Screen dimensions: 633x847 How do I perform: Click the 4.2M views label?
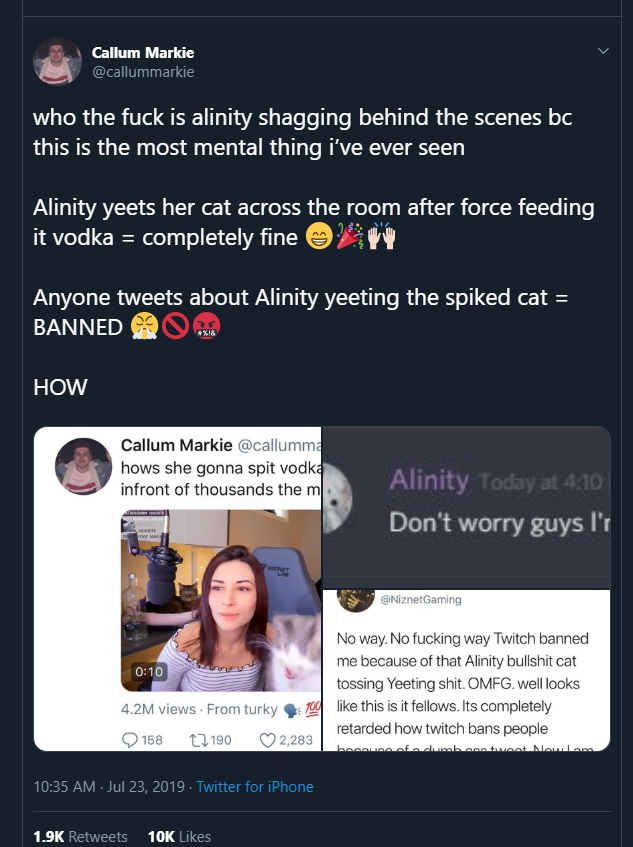(158, 709)
